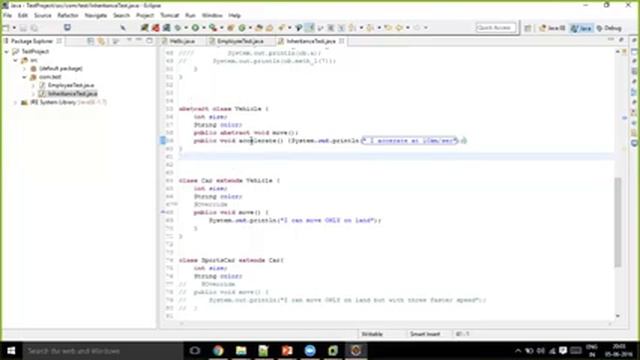640x360 pixels.
Task: Click the Back navigation arrow icon
Action: tap(398, 28)
